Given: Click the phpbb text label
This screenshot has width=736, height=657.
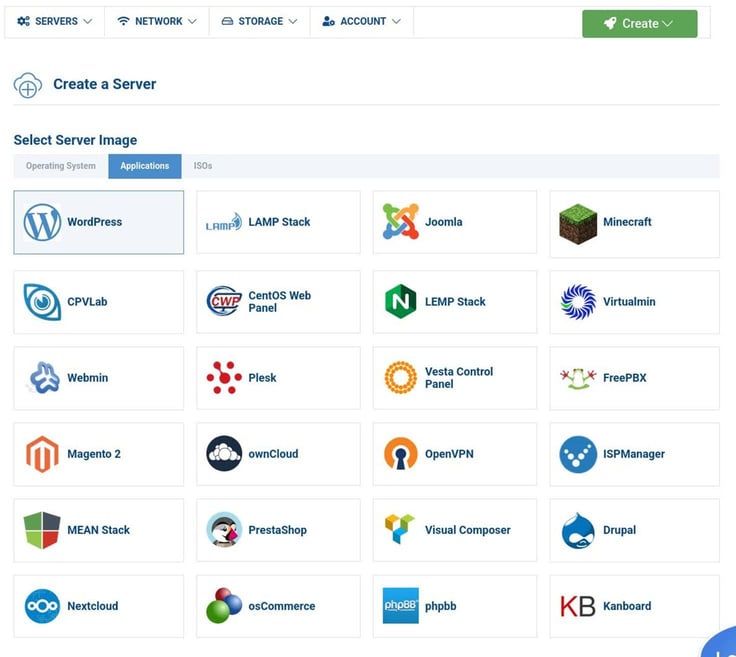Looking at the screenshot, I should [440, 606].
